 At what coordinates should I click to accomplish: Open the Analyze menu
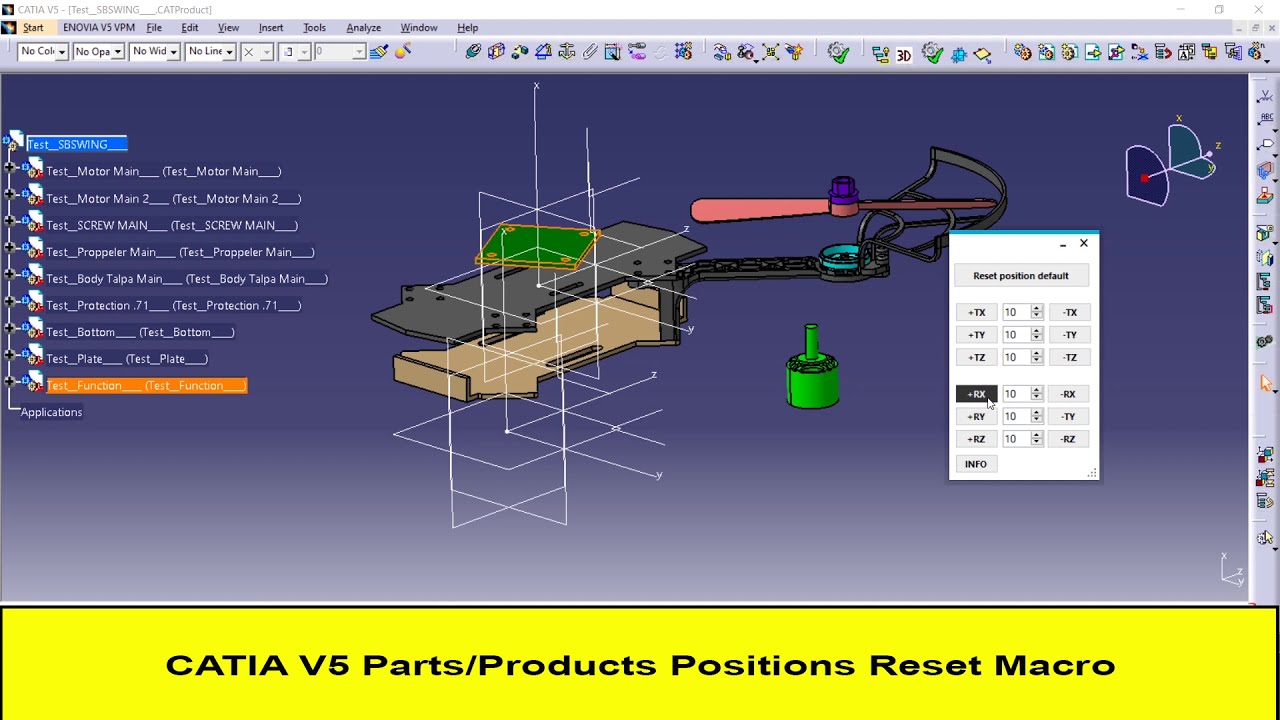point(363,28)
